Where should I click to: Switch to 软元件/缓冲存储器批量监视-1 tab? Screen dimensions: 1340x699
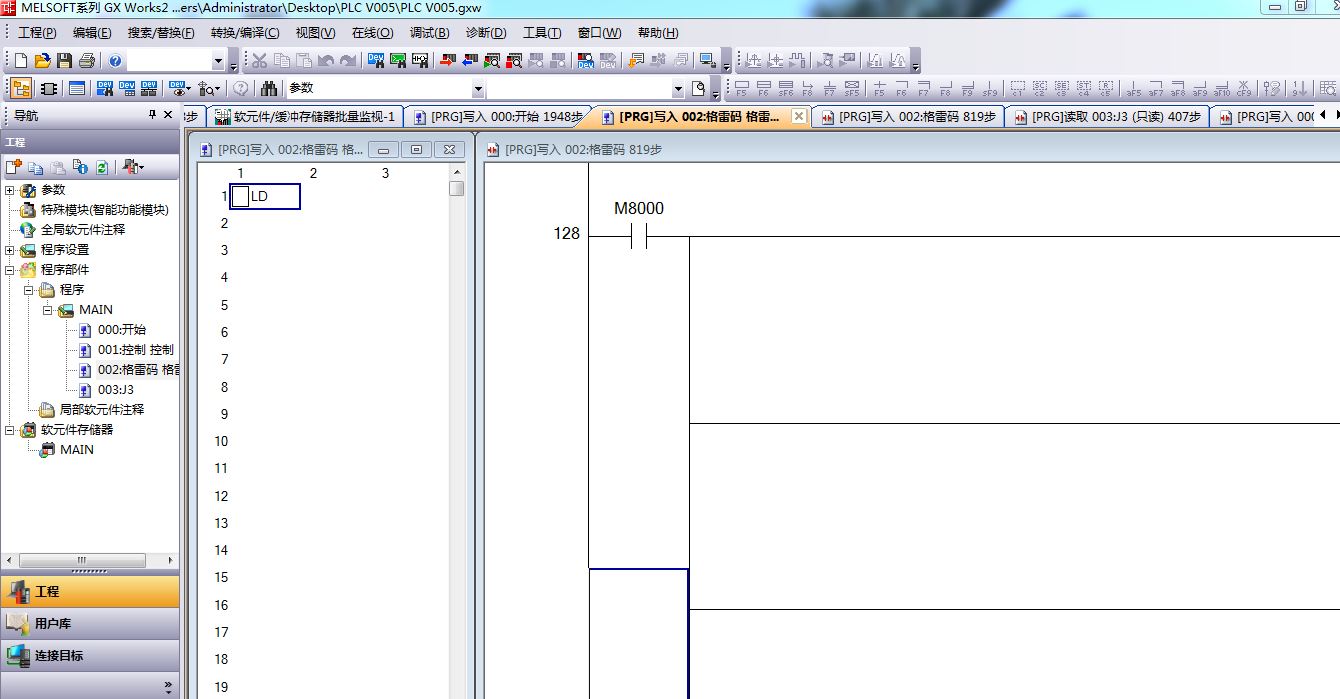coord(306,117)
